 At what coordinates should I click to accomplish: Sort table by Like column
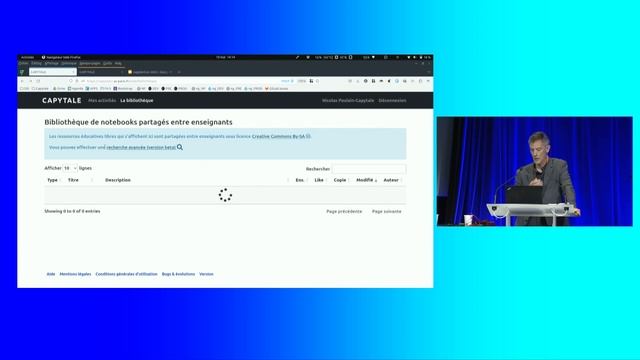[320, 180]
